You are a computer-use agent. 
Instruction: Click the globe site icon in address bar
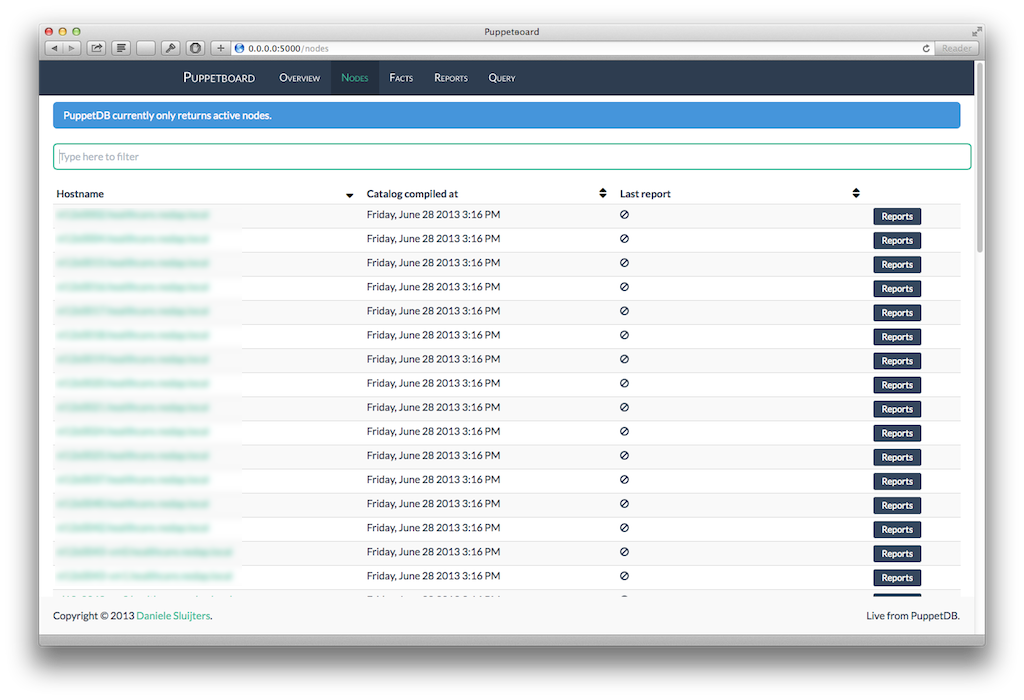click(240, 48)
